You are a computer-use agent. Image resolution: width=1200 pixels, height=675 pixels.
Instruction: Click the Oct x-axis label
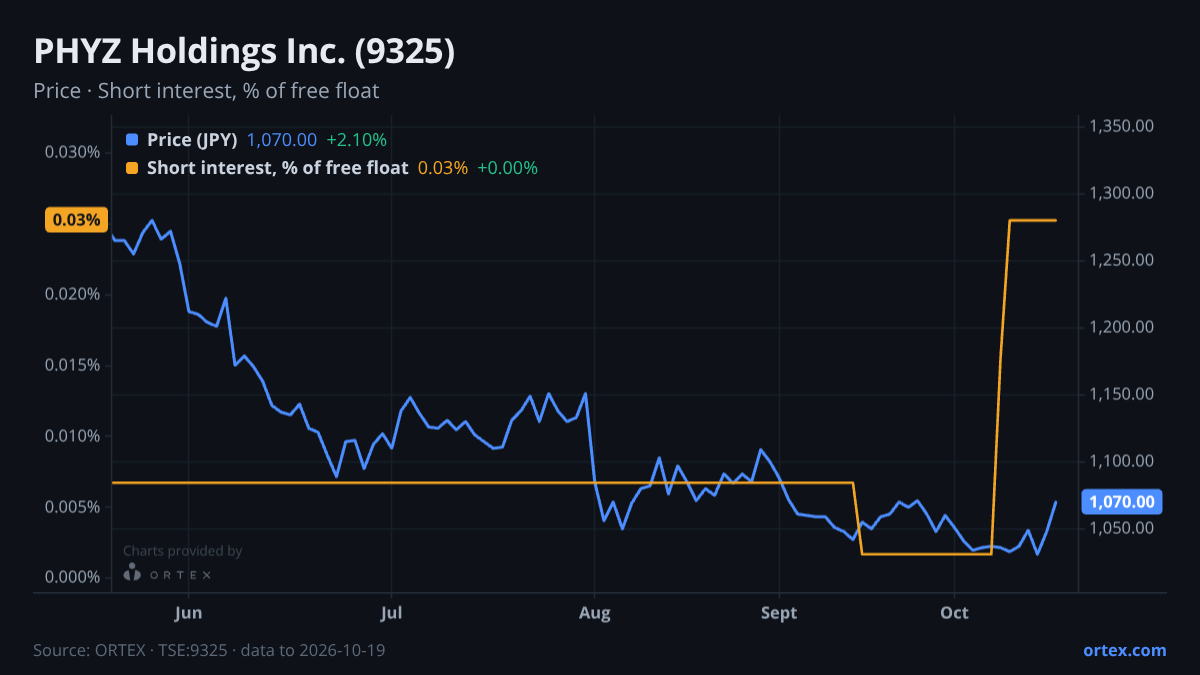pos(955,613)
